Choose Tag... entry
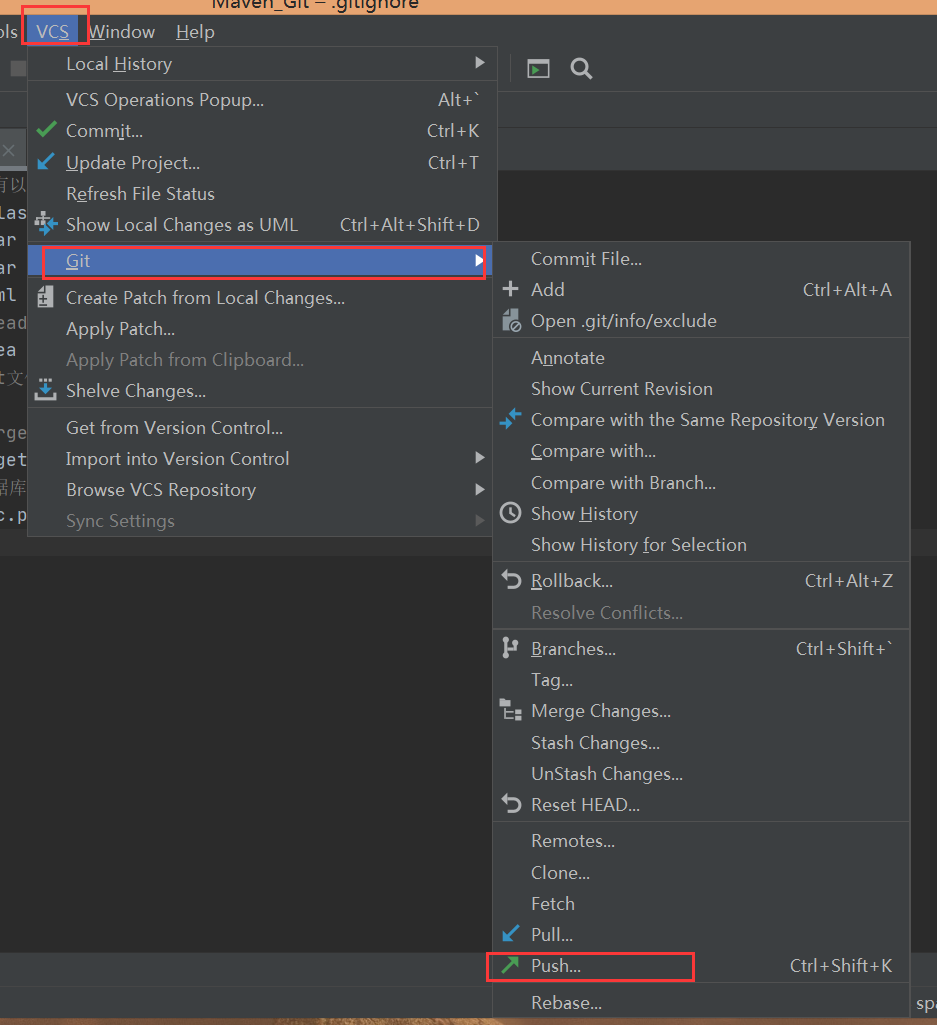937x1025 pixels. tap(701, 680)
